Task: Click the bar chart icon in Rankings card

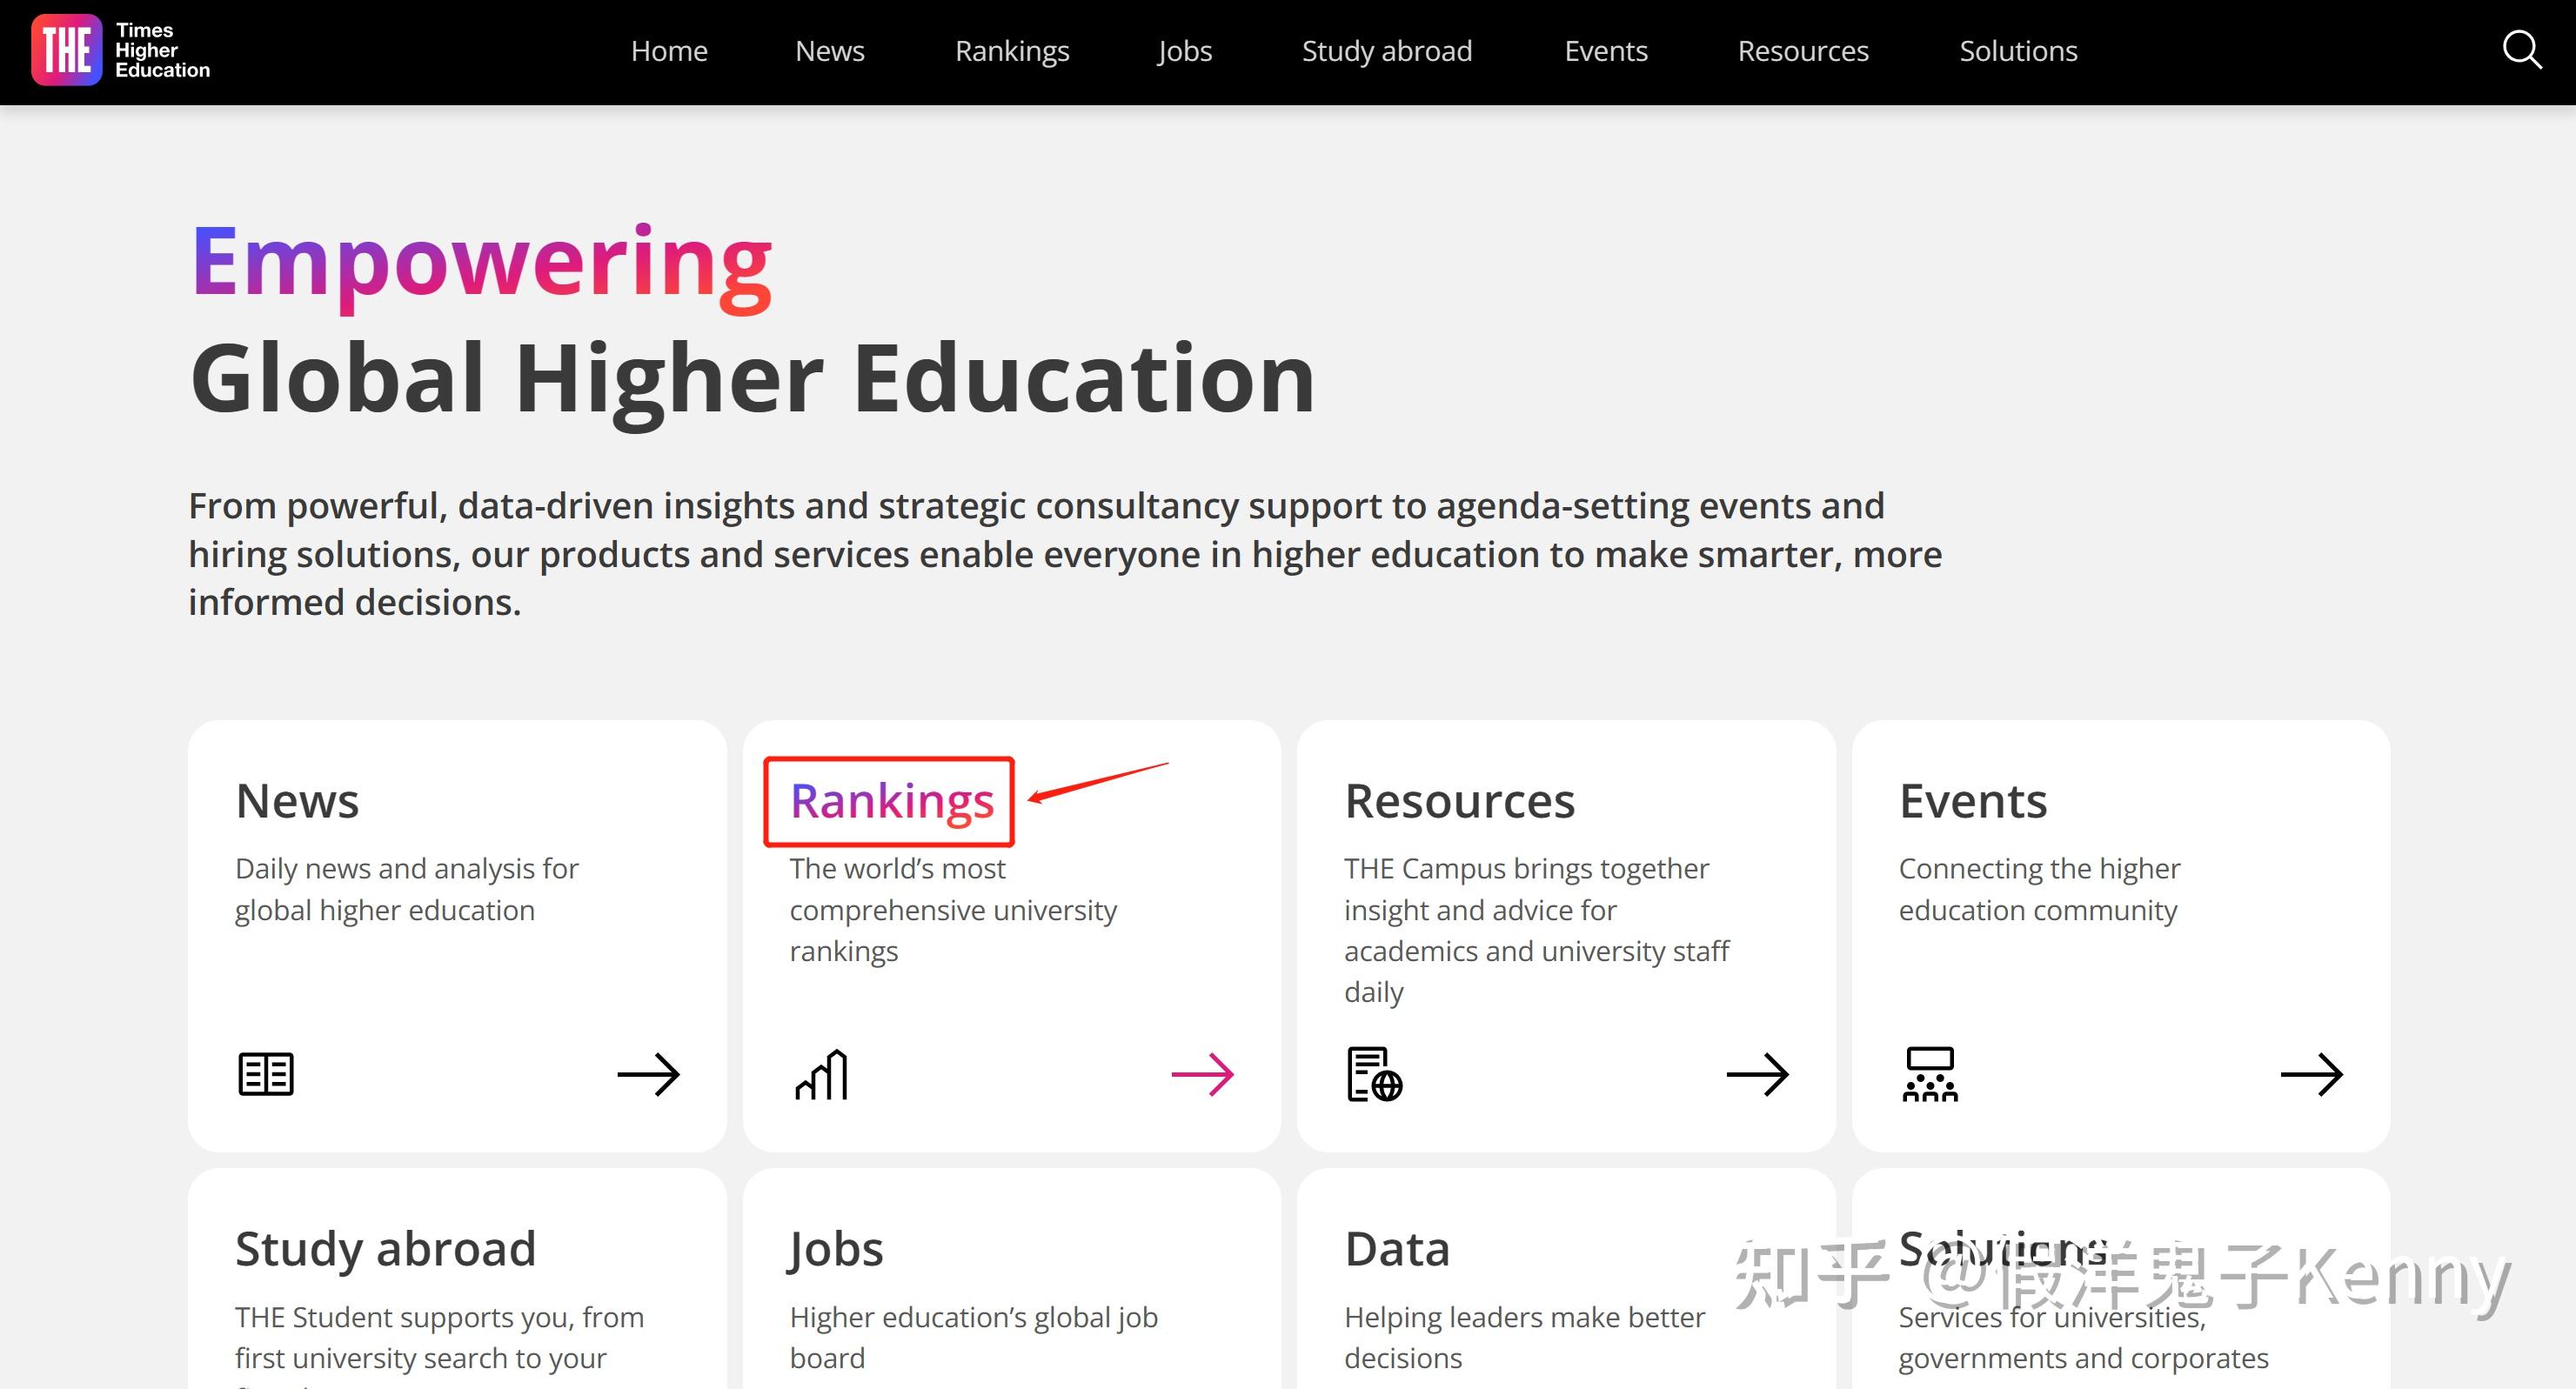Action: pyautogui.click(x=821, y=1074)
